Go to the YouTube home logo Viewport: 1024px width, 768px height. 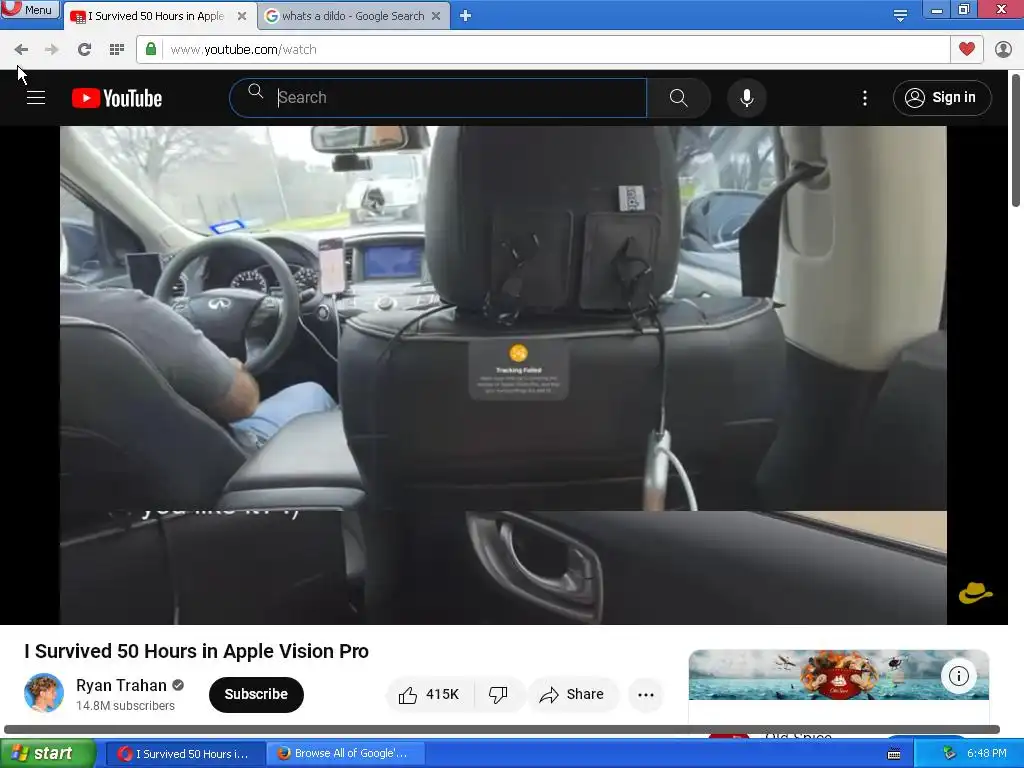pos(117,98)
